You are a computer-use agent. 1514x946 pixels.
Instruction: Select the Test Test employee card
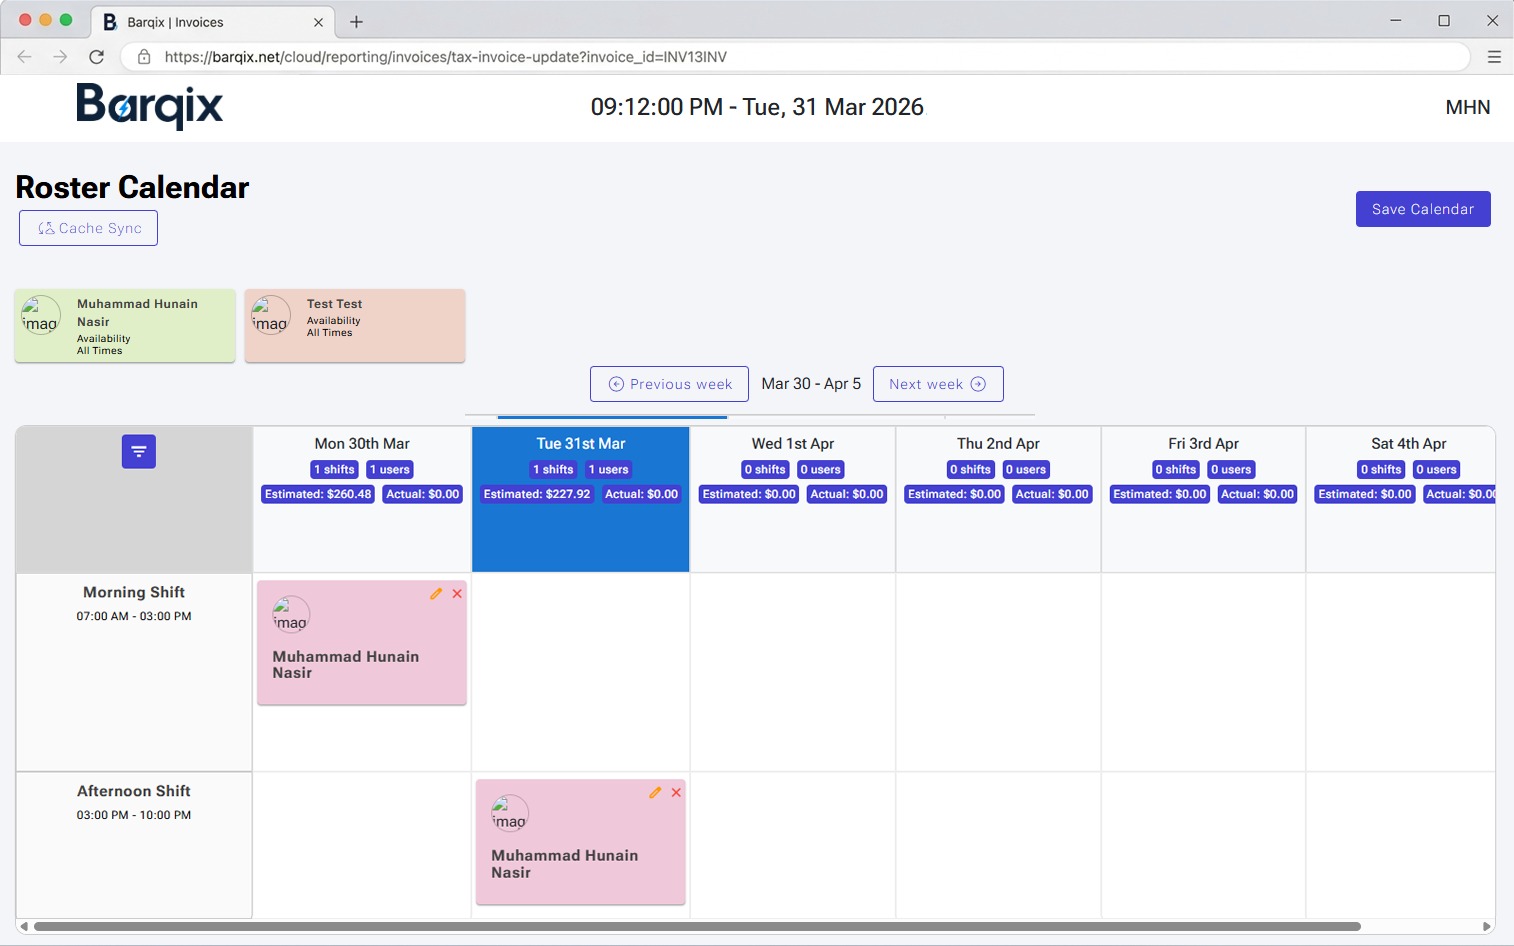point(355,326)
